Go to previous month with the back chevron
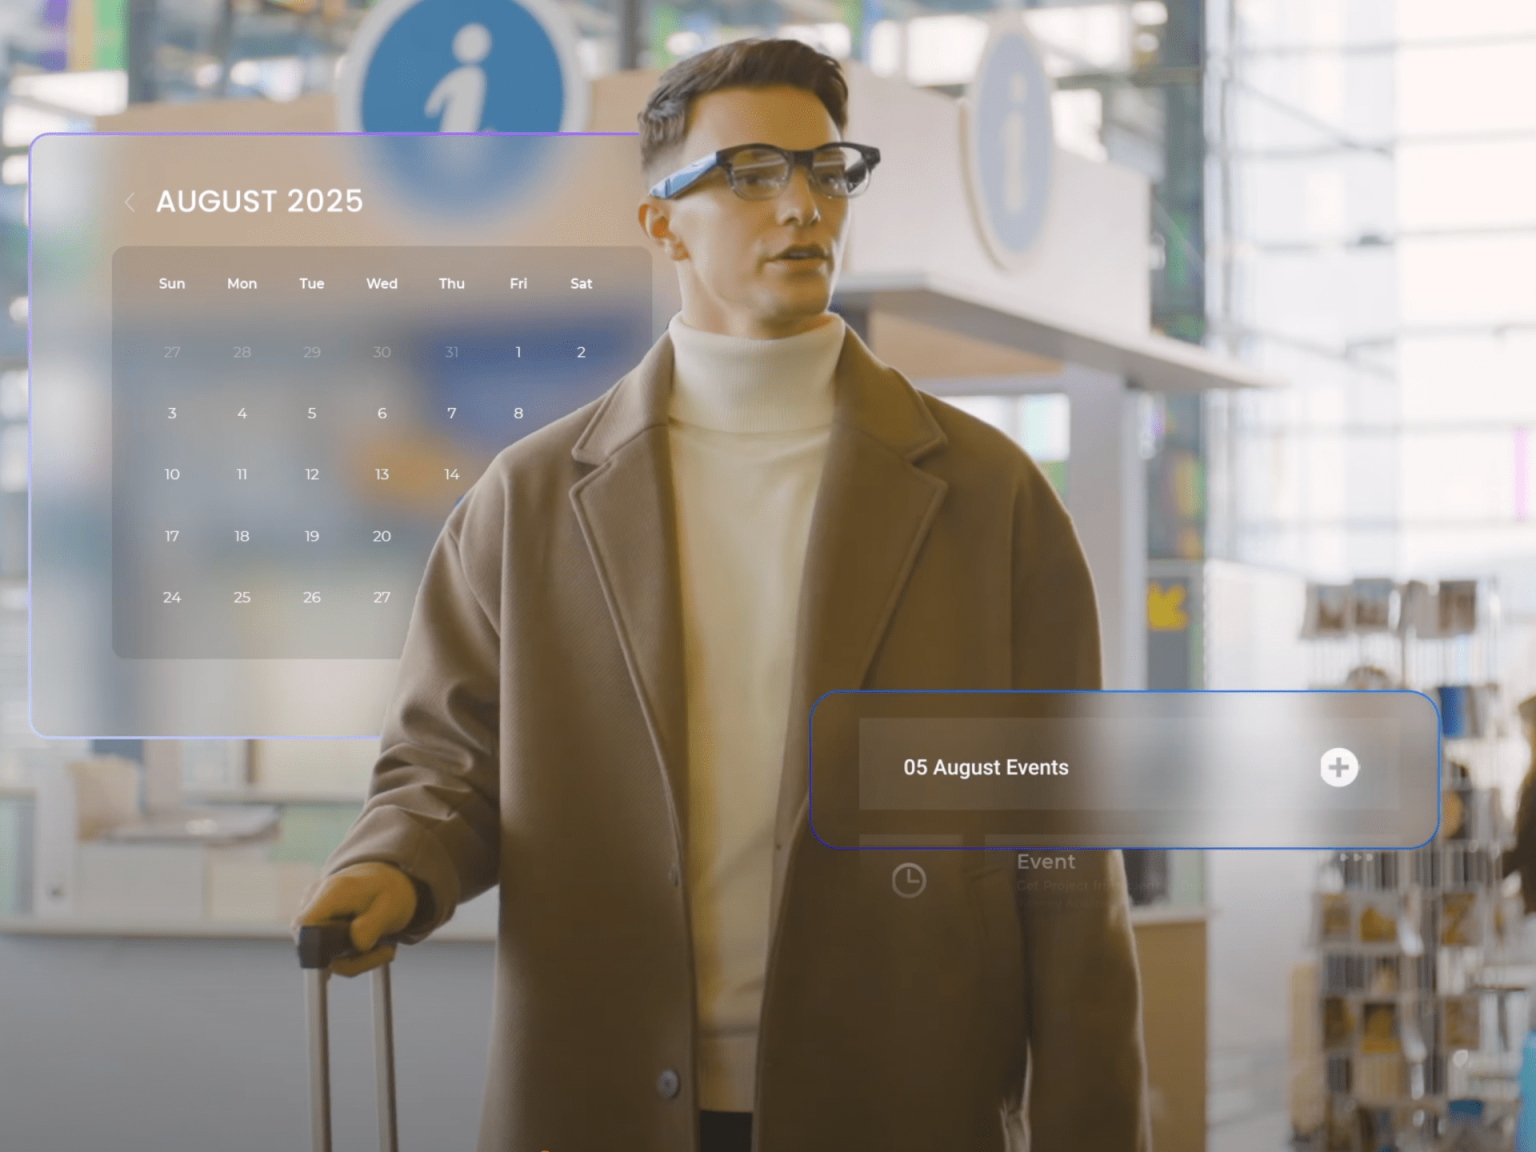 click(x=130, y=202)
